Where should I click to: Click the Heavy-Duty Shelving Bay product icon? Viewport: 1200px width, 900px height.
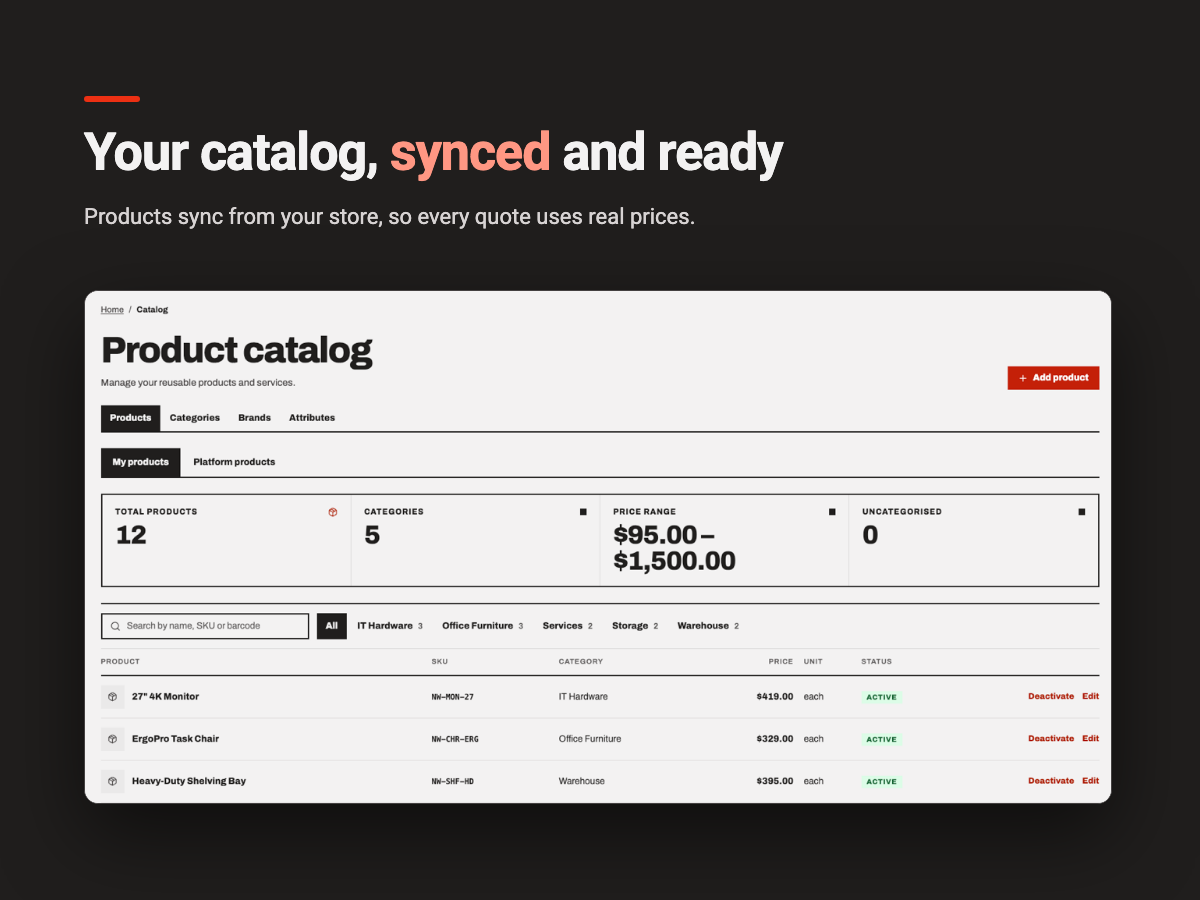(113, 781)
